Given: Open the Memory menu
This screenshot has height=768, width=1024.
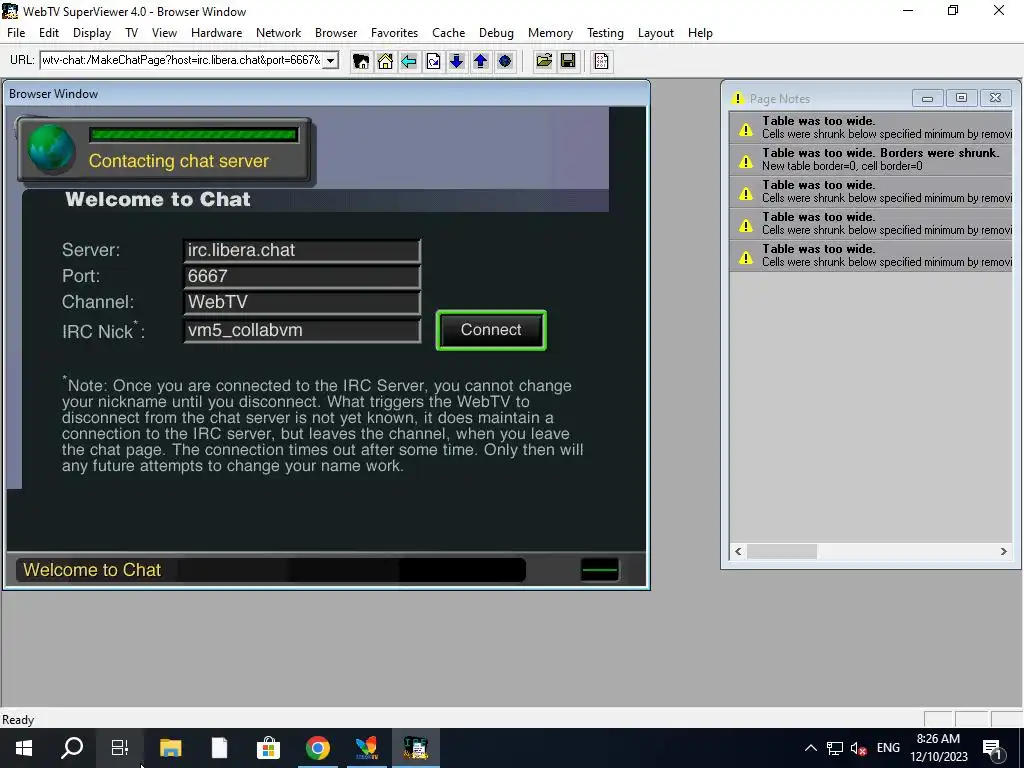Looking at the screenshot, I should pos(551,33).
